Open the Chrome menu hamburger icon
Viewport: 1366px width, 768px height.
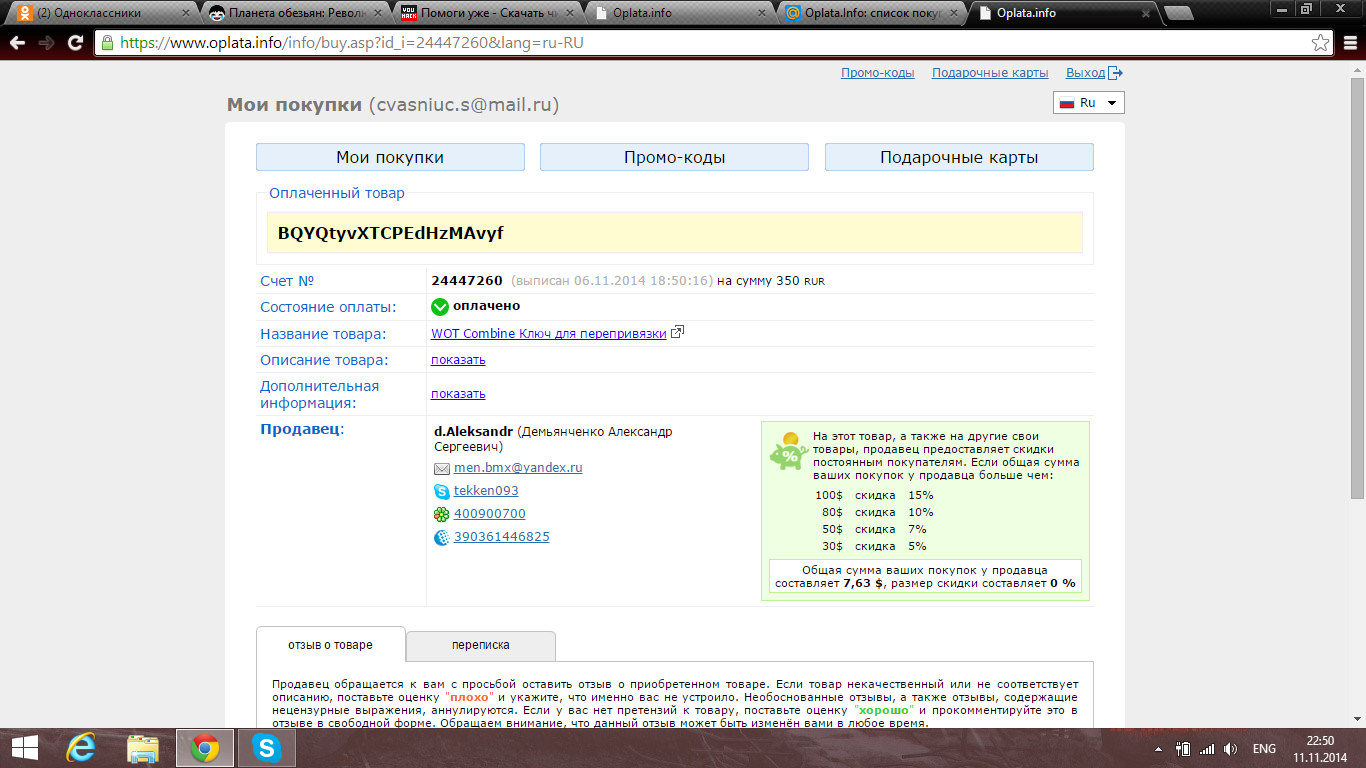(1349, 43)
